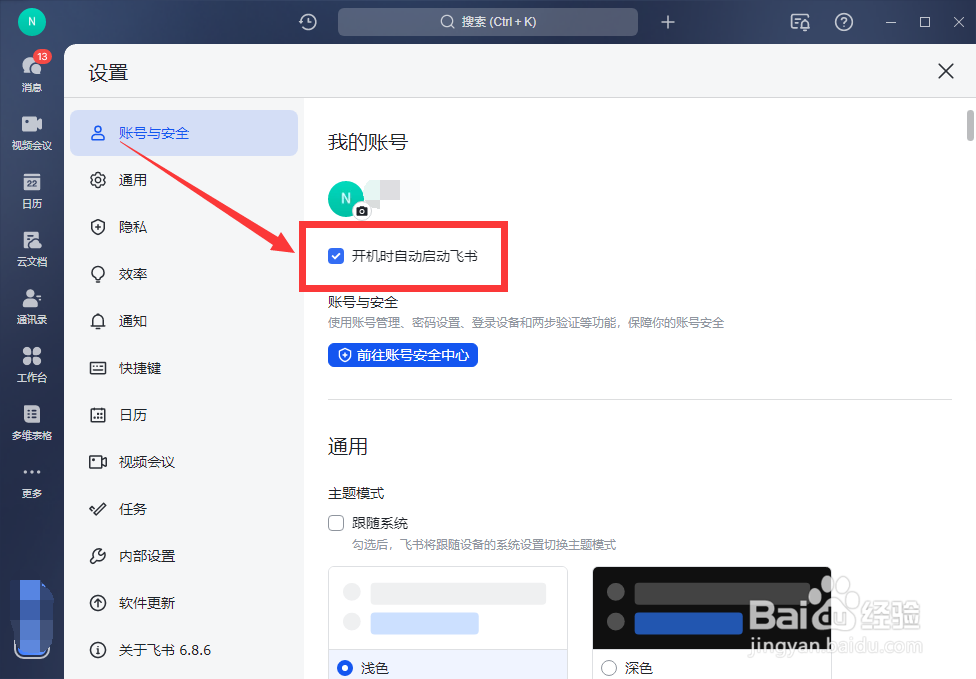Open Video Meeting in the left dock
This screenshot has width=976, height=679.
coord(32,133)
